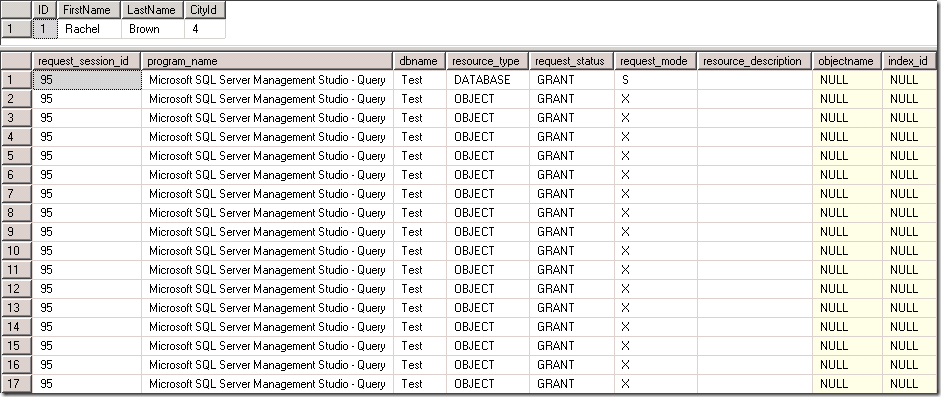Select the request_session_id column header
Image resolution: width=941 pixels, height=397 pixels.
pos(86,61)
